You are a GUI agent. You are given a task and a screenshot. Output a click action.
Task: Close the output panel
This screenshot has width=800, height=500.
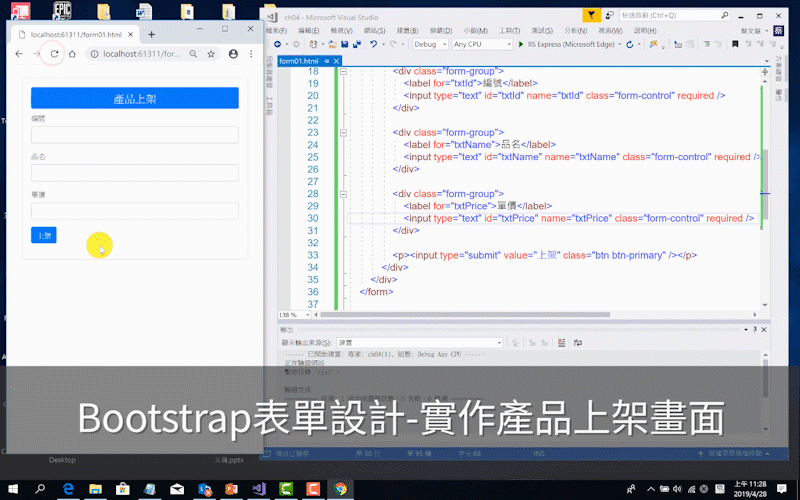tap(764, 330)
